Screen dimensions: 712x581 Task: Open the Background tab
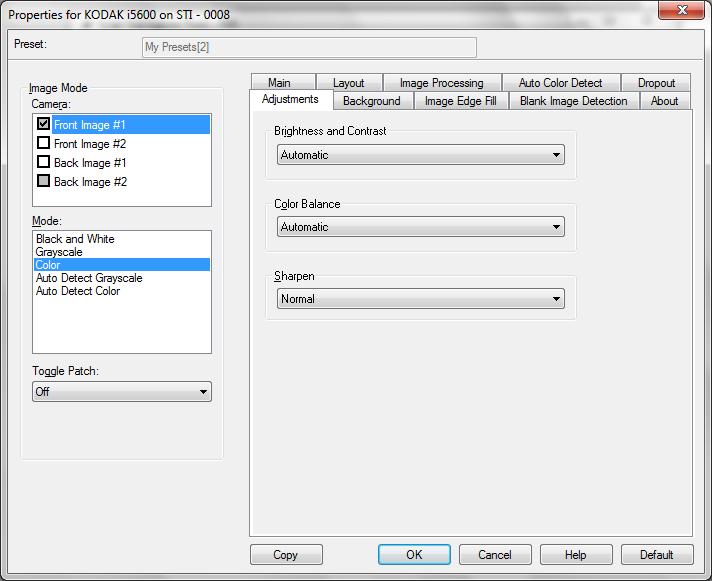(372, 101)
